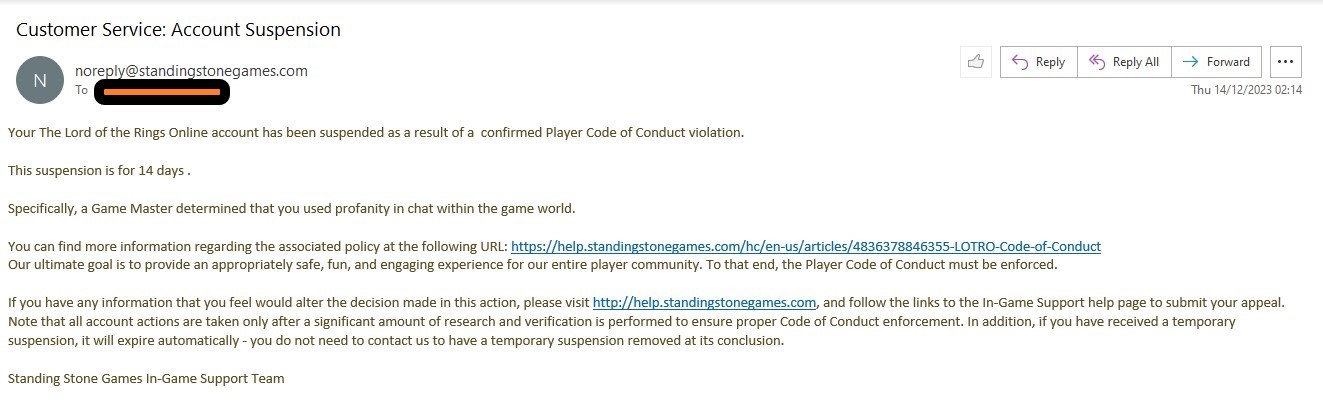This screenshot has height=416, width=1323.
Task: Open the LOTRO Code of Conduct link
Action: pos(805,247)
